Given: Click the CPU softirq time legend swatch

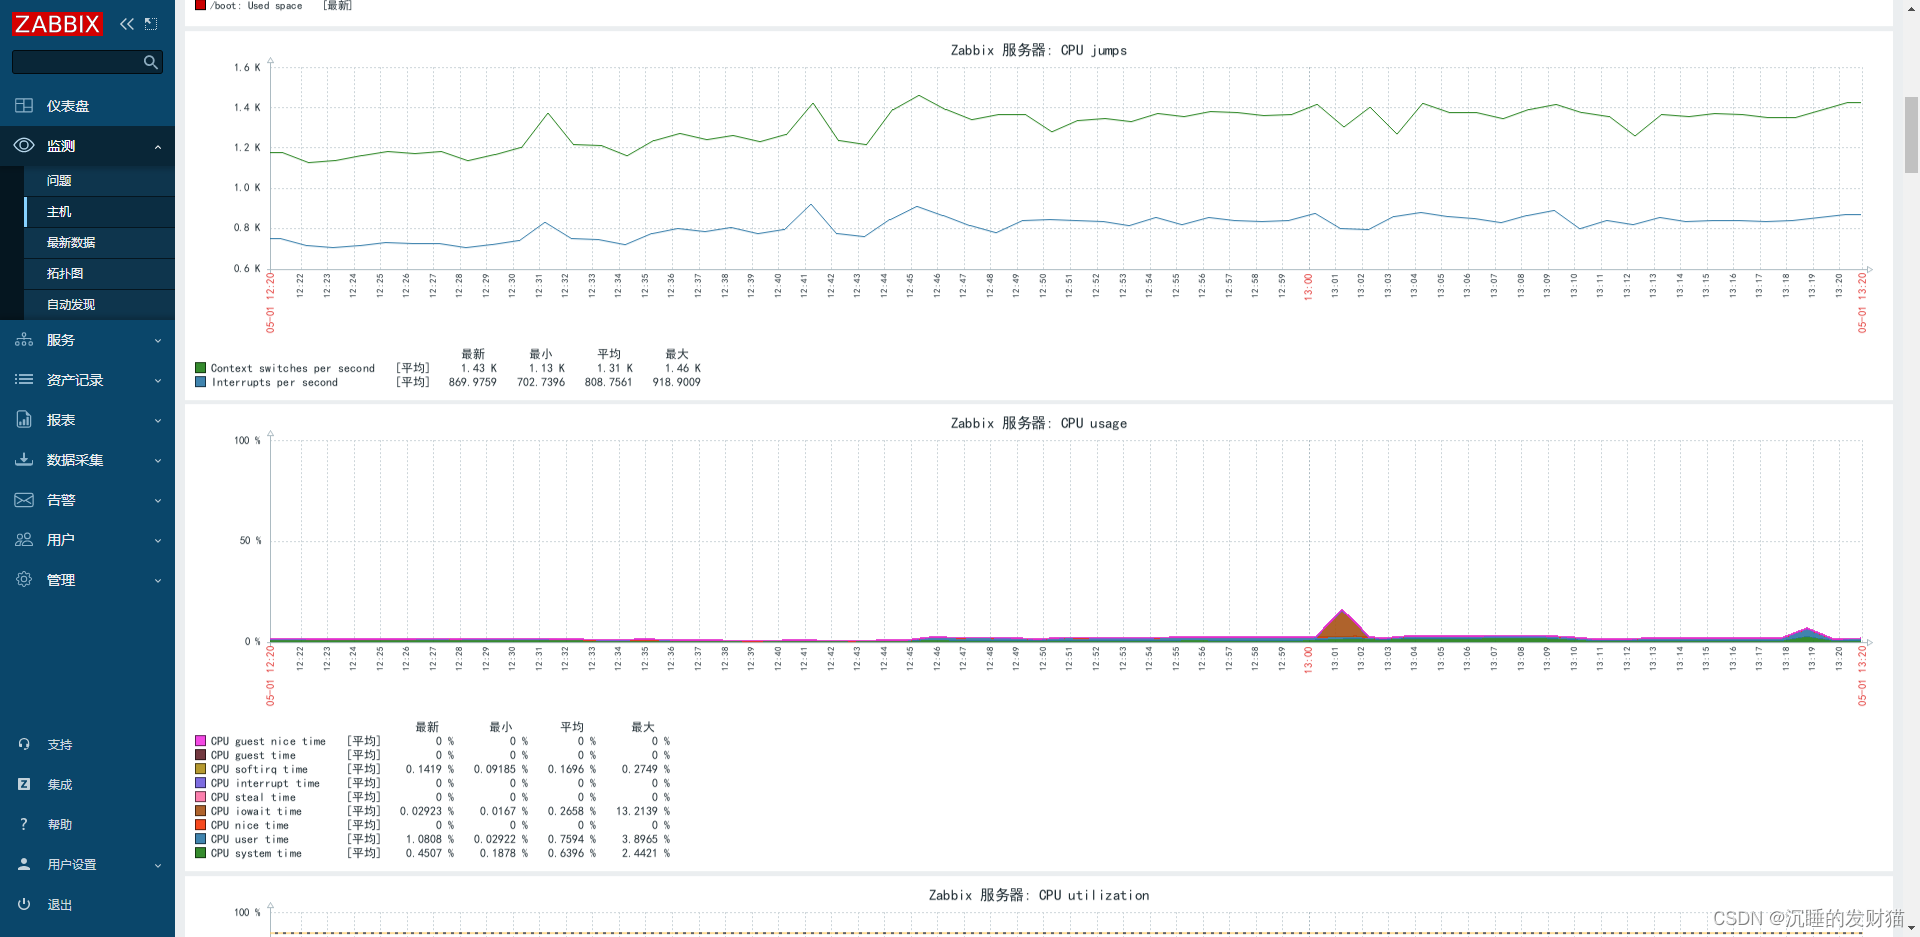Looking at the screenshot, I should [x=201, y=769].
